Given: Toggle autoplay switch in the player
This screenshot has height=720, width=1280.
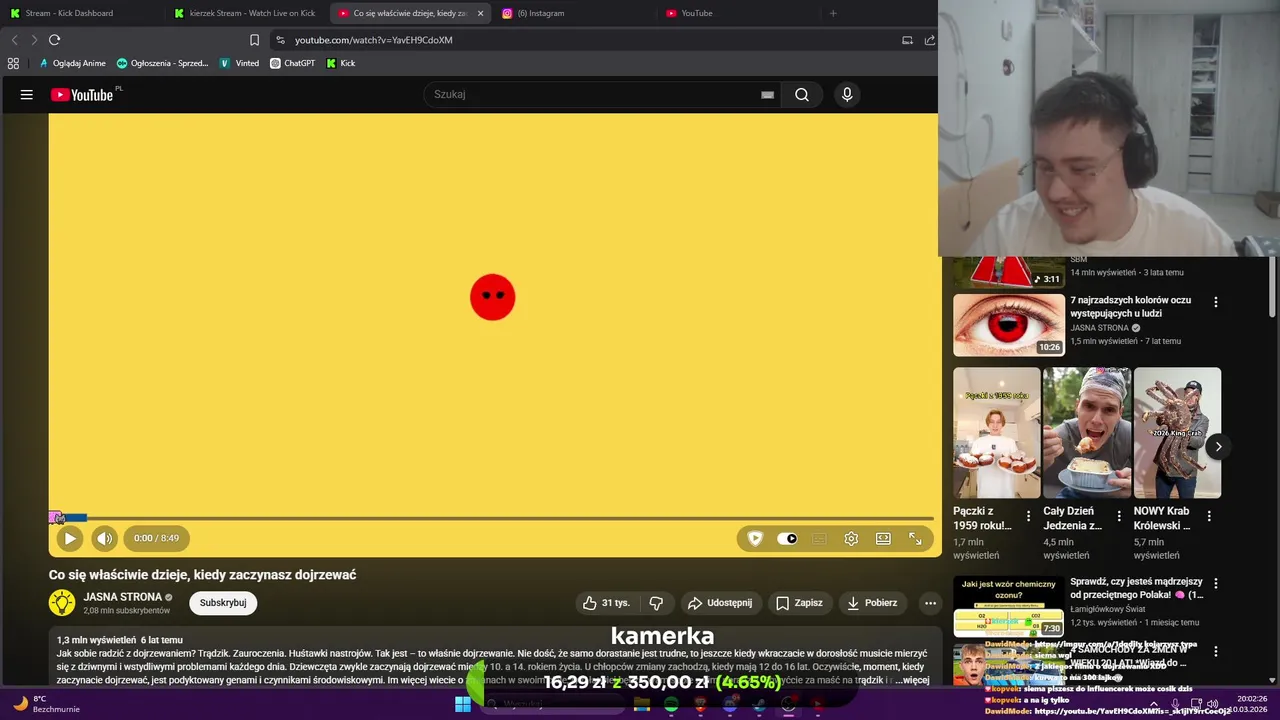Looking at the screenshot, I should click(x=787, y=538).
